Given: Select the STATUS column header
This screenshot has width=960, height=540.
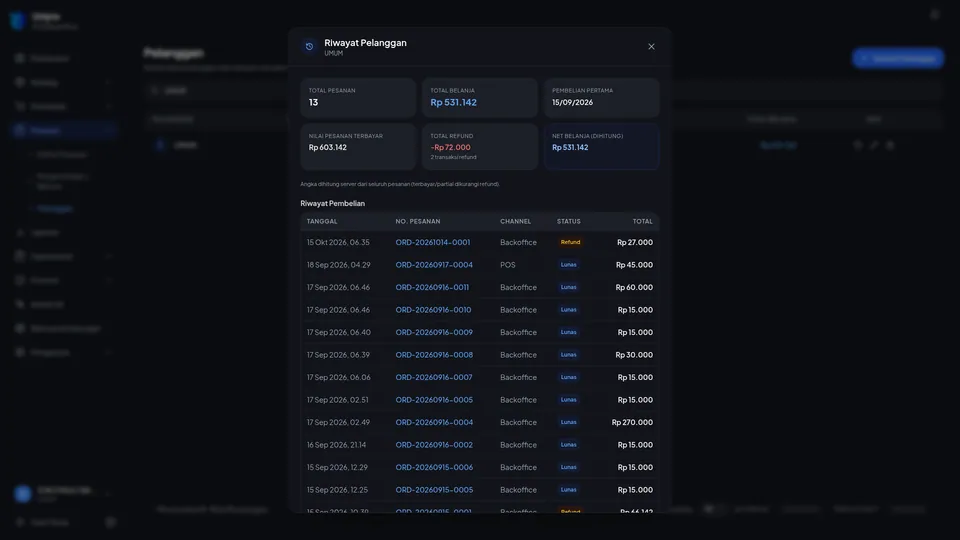Looking at the screenshot, I should (569, 222).
